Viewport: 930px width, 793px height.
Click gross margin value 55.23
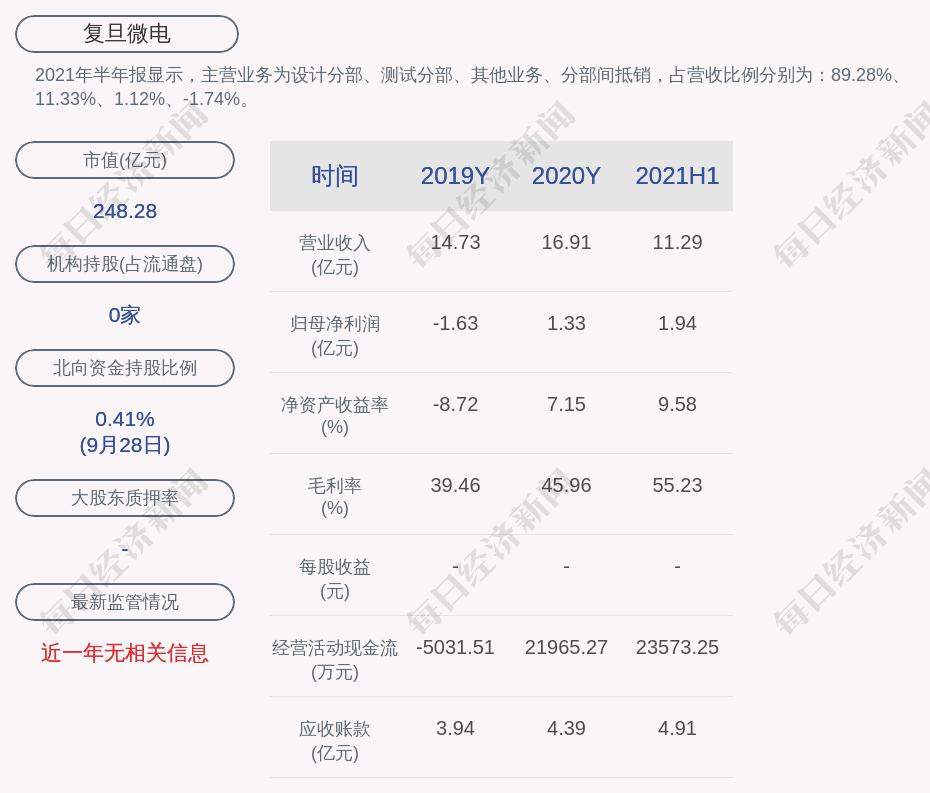[x=677, y=486]
